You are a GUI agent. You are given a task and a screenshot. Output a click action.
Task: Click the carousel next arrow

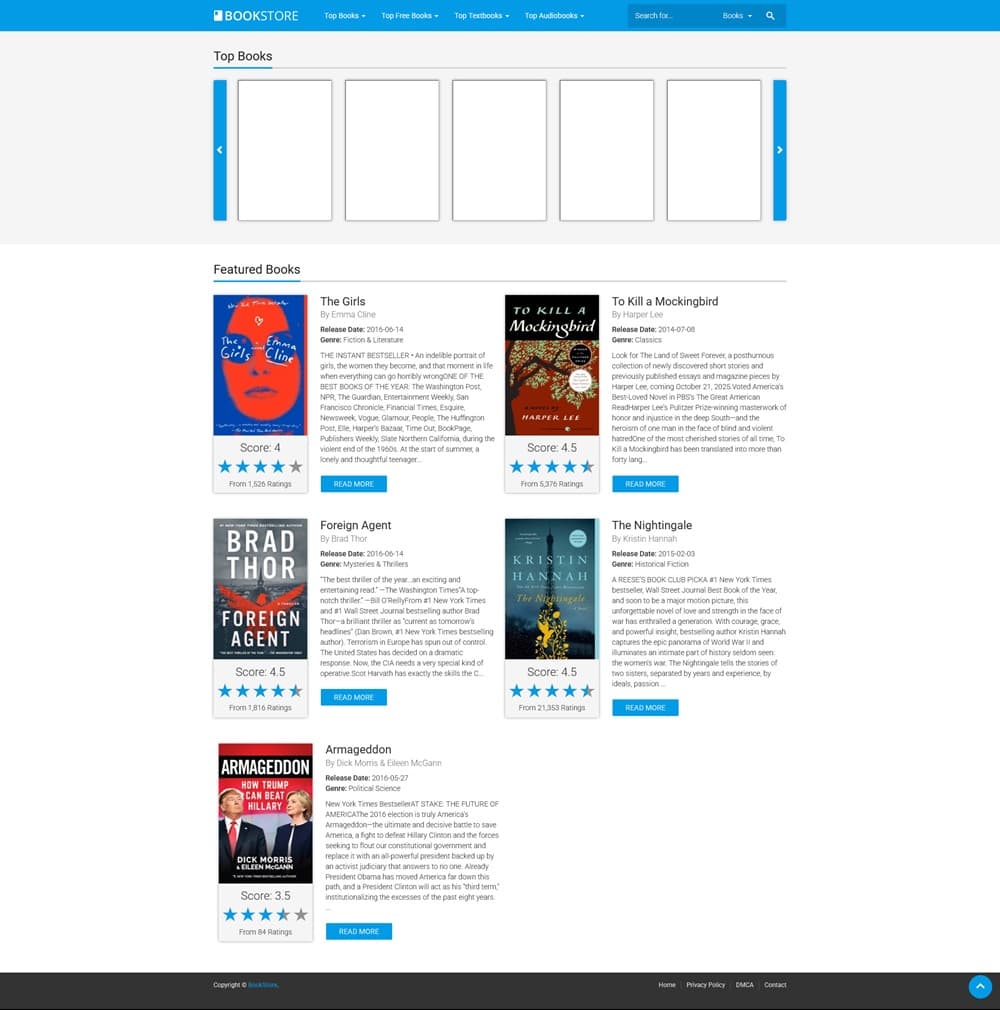coord(780,150)
